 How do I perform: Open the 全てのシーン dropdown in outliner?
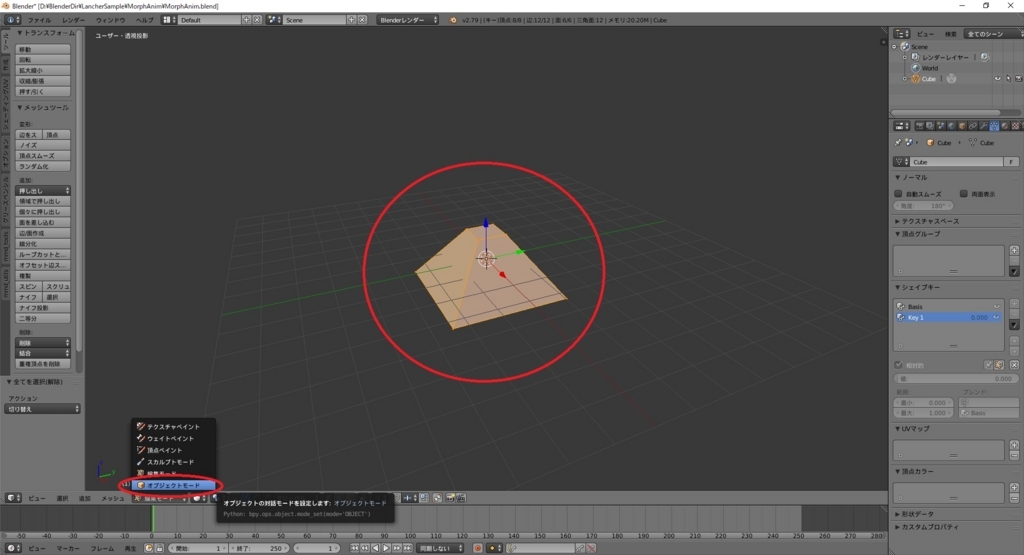tap(992, 34)
